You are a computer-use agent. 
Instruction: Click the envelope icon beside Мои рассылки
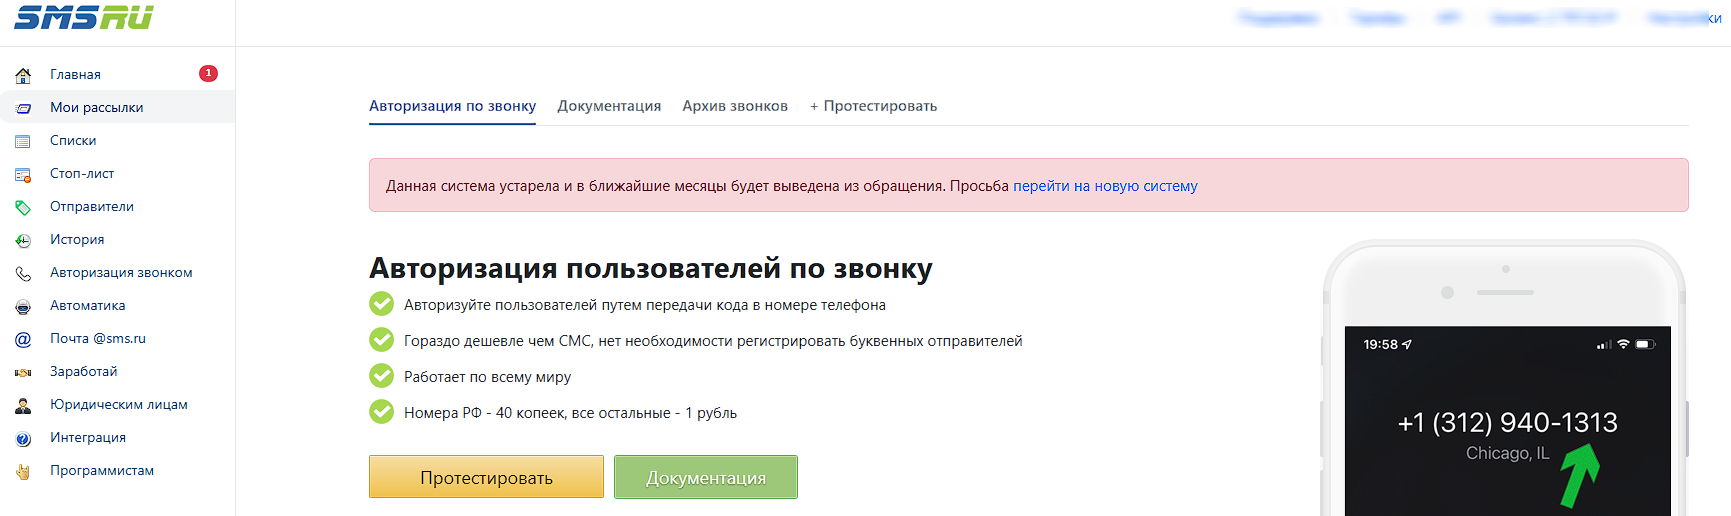pos(23,108)
